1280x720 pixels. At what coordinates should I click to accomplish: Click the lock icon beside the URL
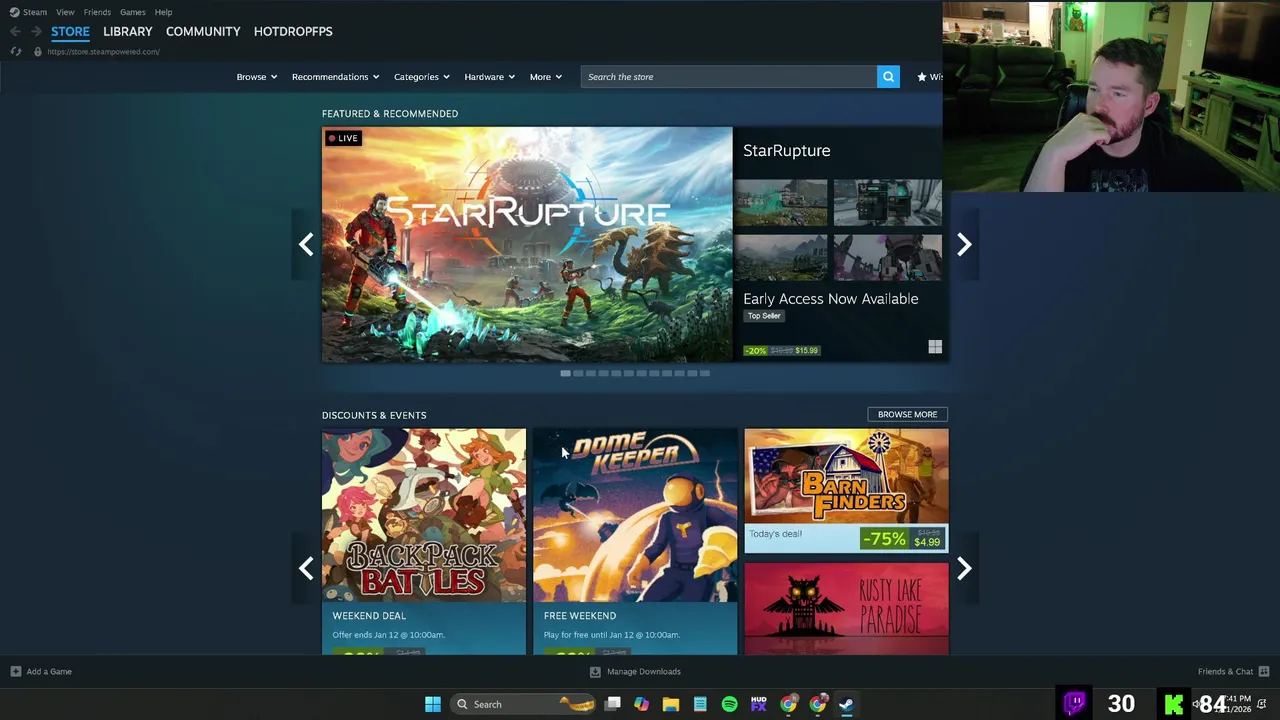tap(38, 51)
